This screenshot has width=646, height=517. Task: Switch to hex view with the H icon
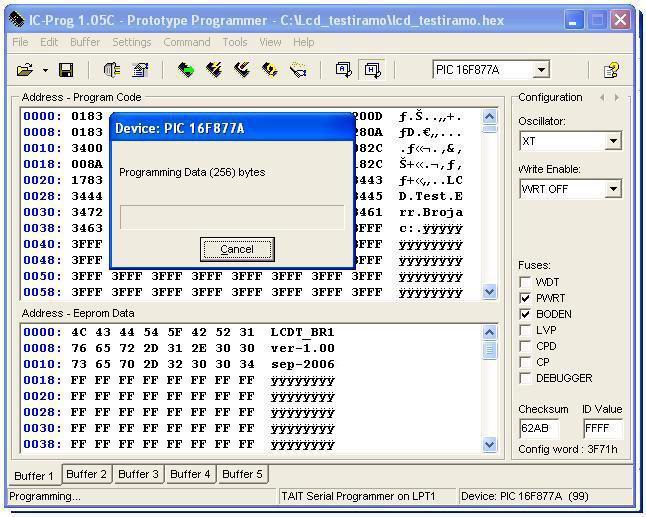point(372,70)
